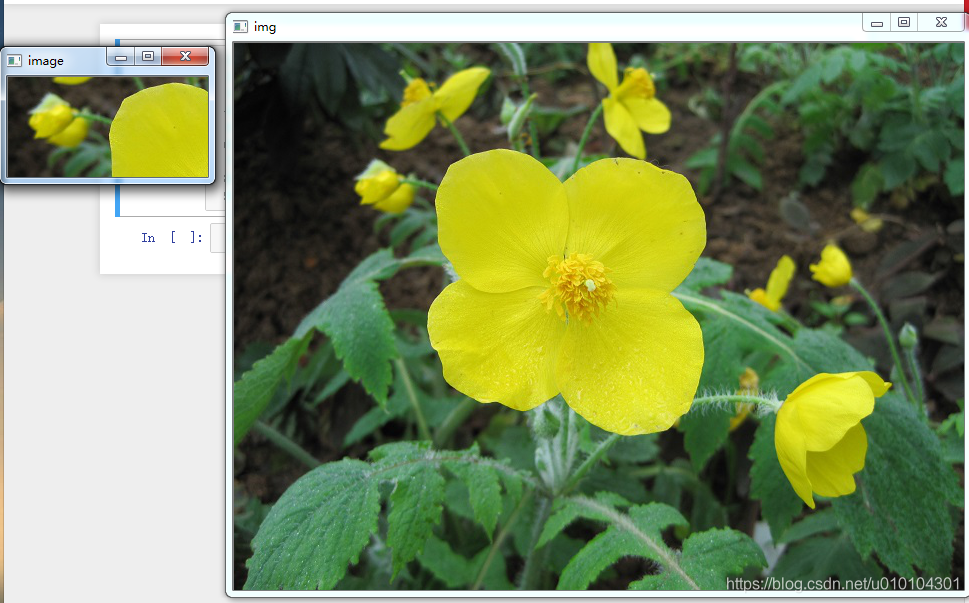Maximize the large 'img' window

click(903, 23)
